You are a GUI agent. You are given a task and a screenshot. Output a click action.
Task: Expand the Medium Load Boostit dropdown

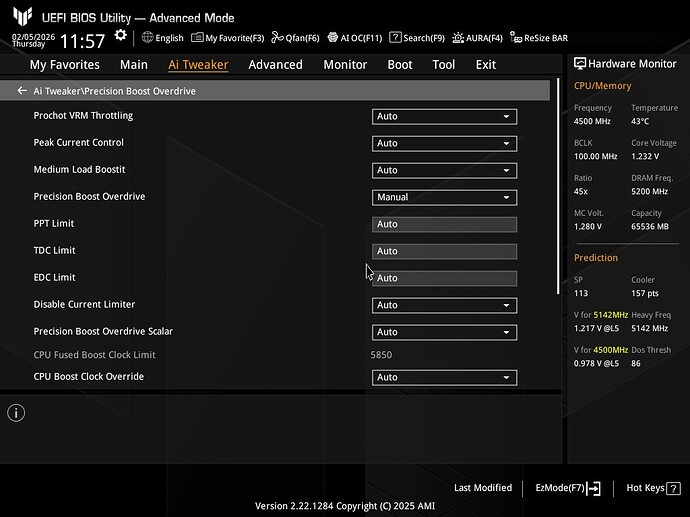pyautogui.click(x=444, y=170)
